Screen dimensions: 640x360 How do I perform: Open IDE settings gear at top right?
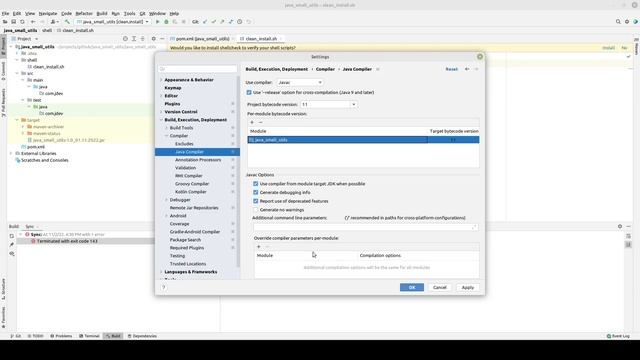pos(627,22)
